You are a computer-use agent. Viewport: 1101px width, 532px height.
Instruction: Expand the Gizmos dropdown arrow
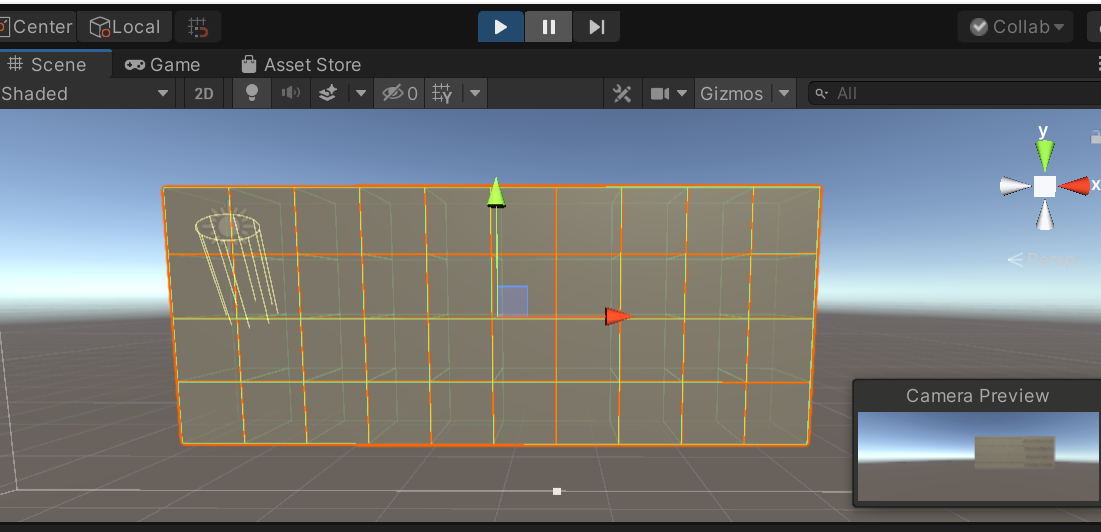point(784,93)
